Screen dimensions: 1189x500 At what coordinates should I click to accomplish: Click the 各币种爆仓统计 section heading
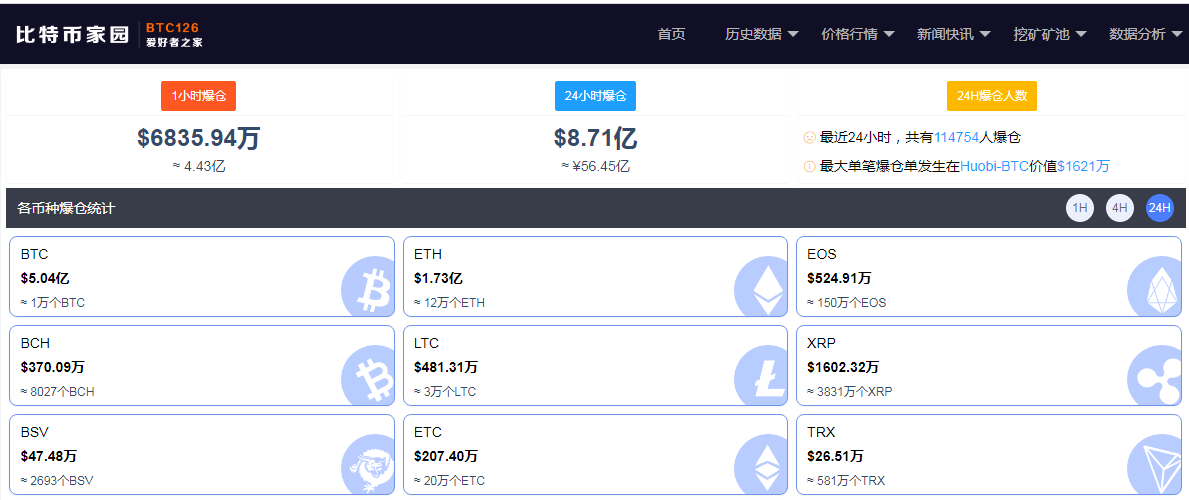pyautogui.click(x=66, y=208)
